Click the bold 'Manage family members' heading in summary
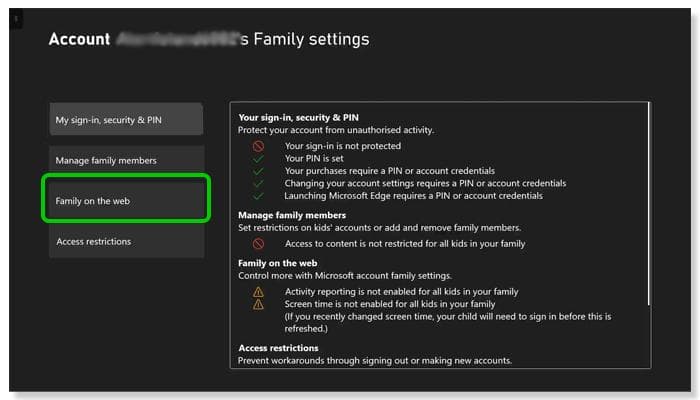The image size is (700, 400). click(292, 215)
